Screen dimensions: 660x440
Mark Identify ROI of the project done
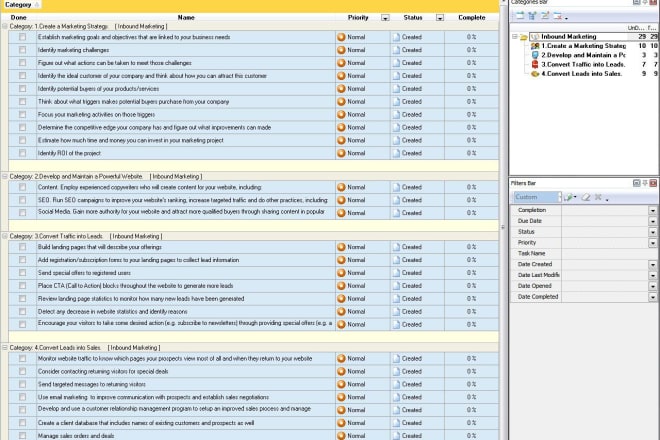(x=22, y=153)
